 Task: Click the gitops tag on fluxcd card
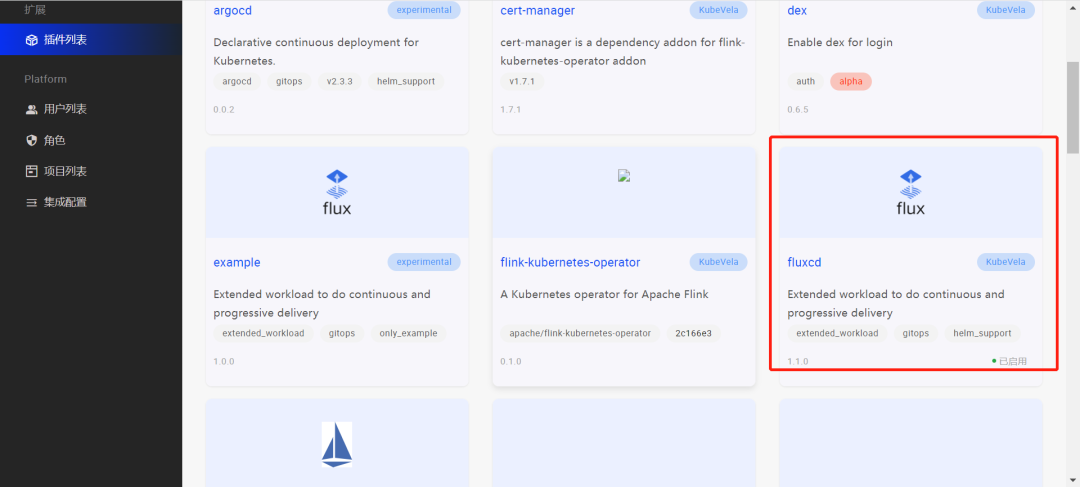pos(916,333)
